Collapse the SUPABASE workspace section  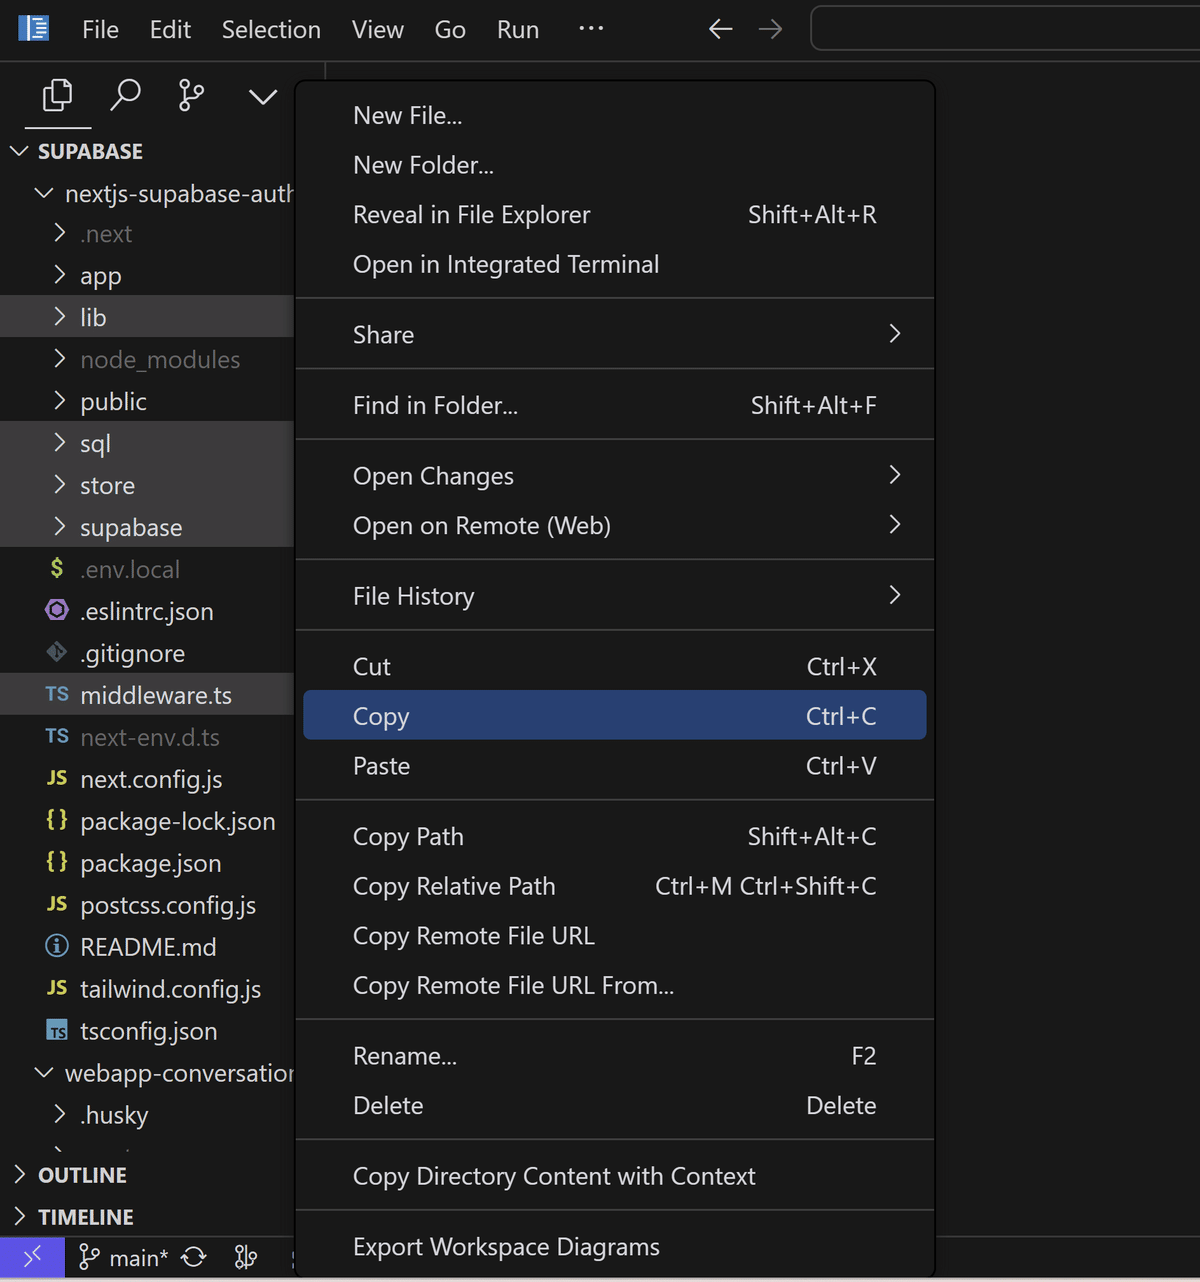[x=19, y=151]
